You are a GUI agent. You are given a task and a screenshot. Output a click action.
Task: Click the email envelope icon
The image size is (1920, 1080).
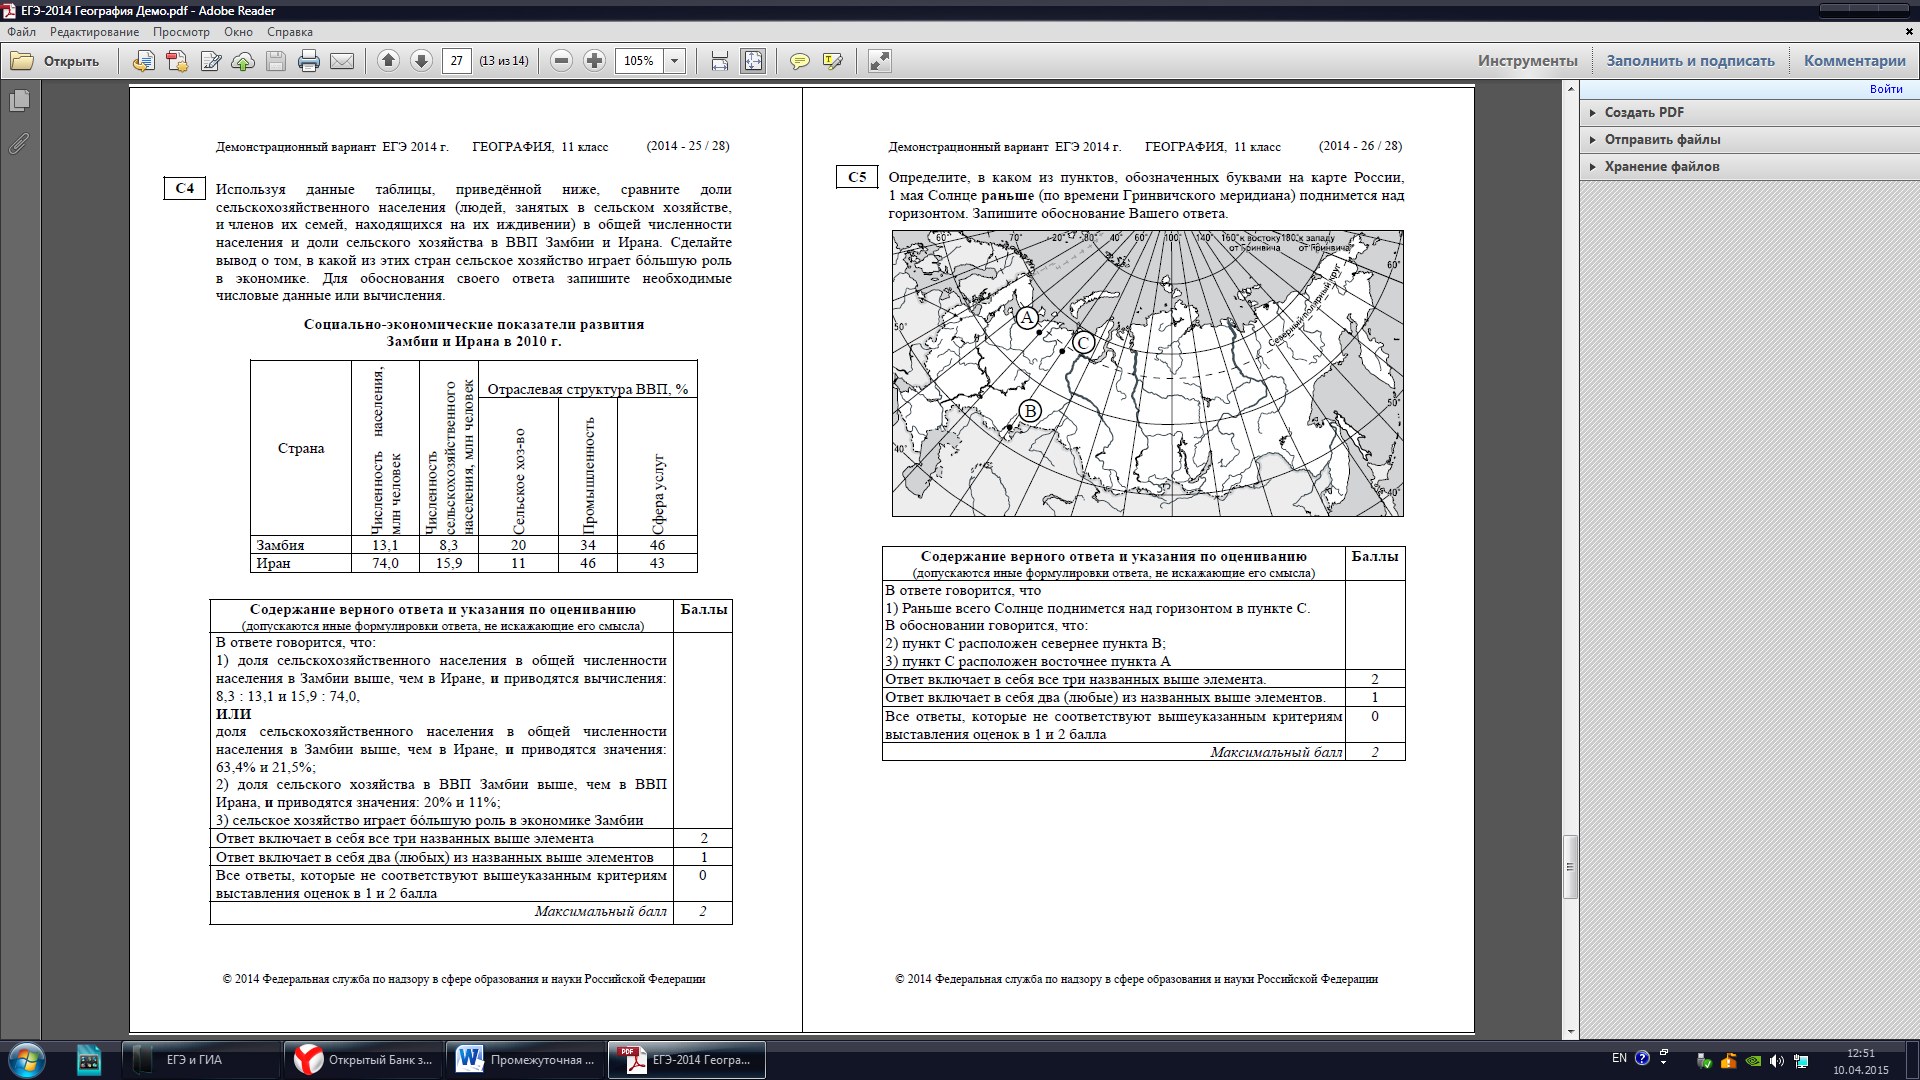click(x=342, y=61)
